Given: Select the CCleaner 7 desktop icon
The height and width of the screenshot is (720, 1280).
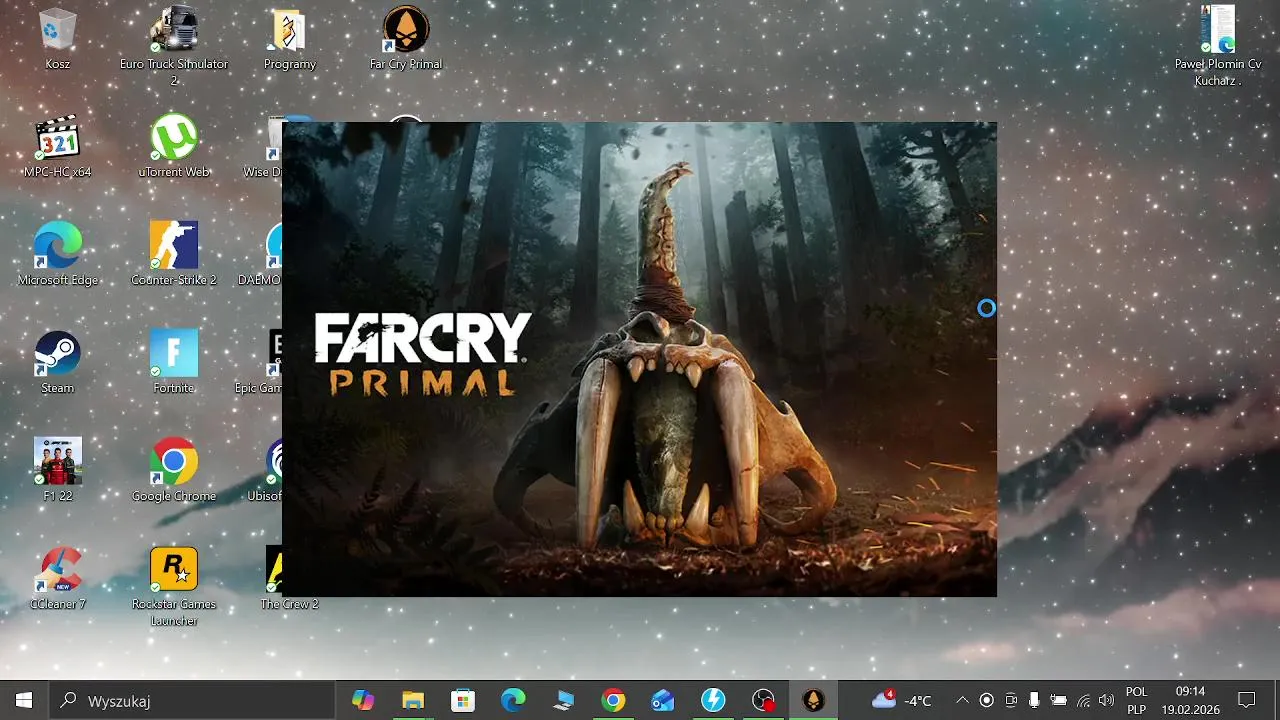Looking at the screenshot, I should point(57,578).
